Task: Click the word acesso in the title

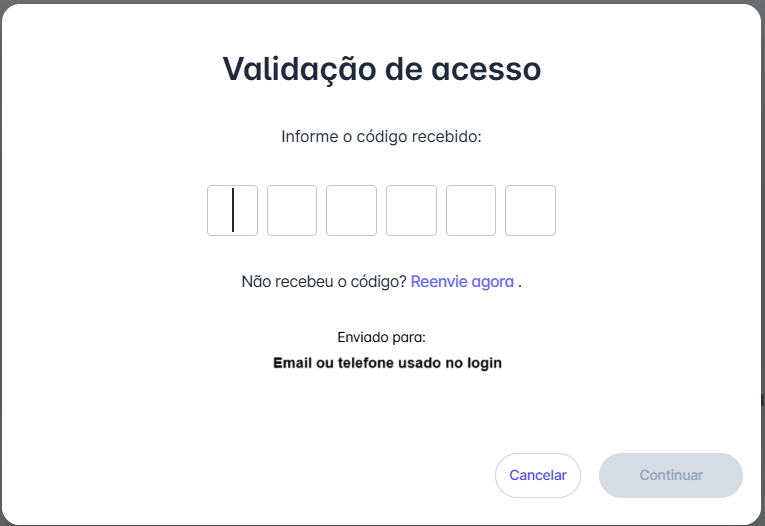Action: point(486,69)
